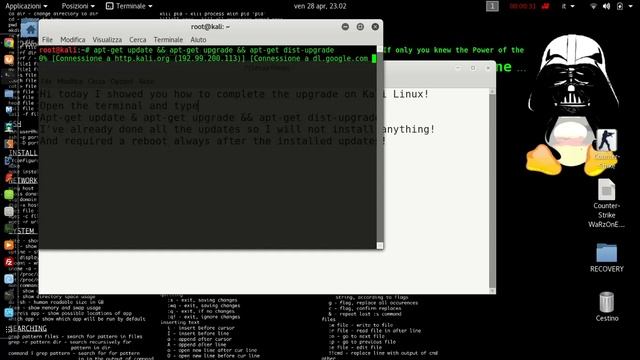The width and height of the screenshot is (640, 360).
Task: Click the root@kali terminal title bar
Action: tap(210, 27)
